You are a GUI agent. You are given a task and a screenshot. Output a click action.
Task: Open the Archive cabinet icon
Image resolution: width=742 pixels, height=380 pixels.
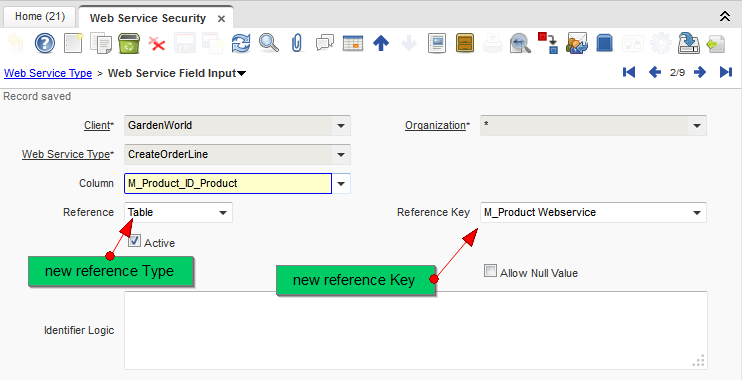pos(465,44)
